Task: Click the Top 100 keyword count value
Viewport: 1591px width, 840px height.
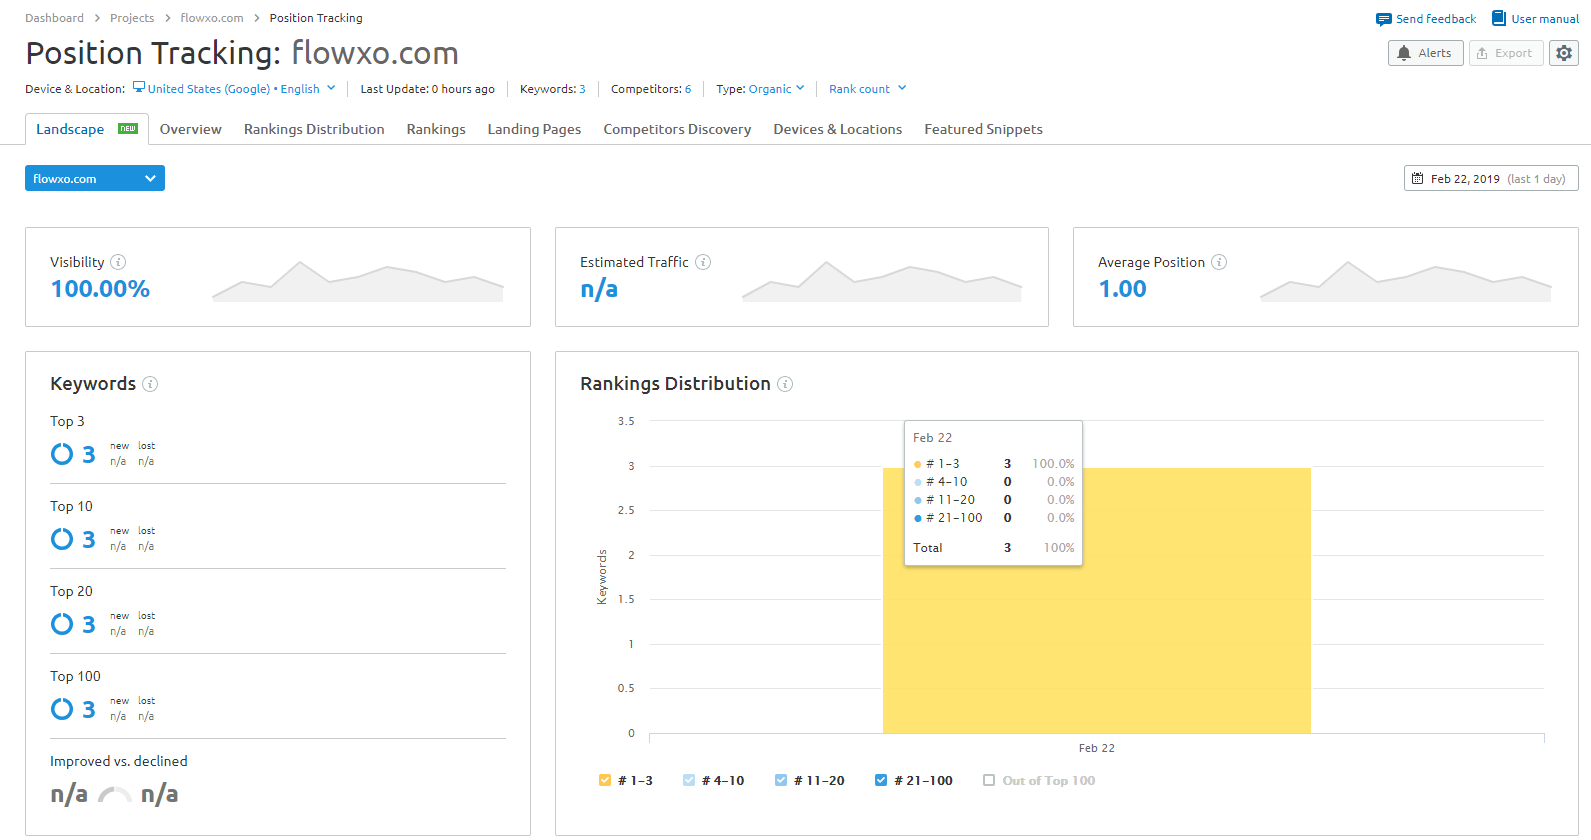Action: pos(89,709)
